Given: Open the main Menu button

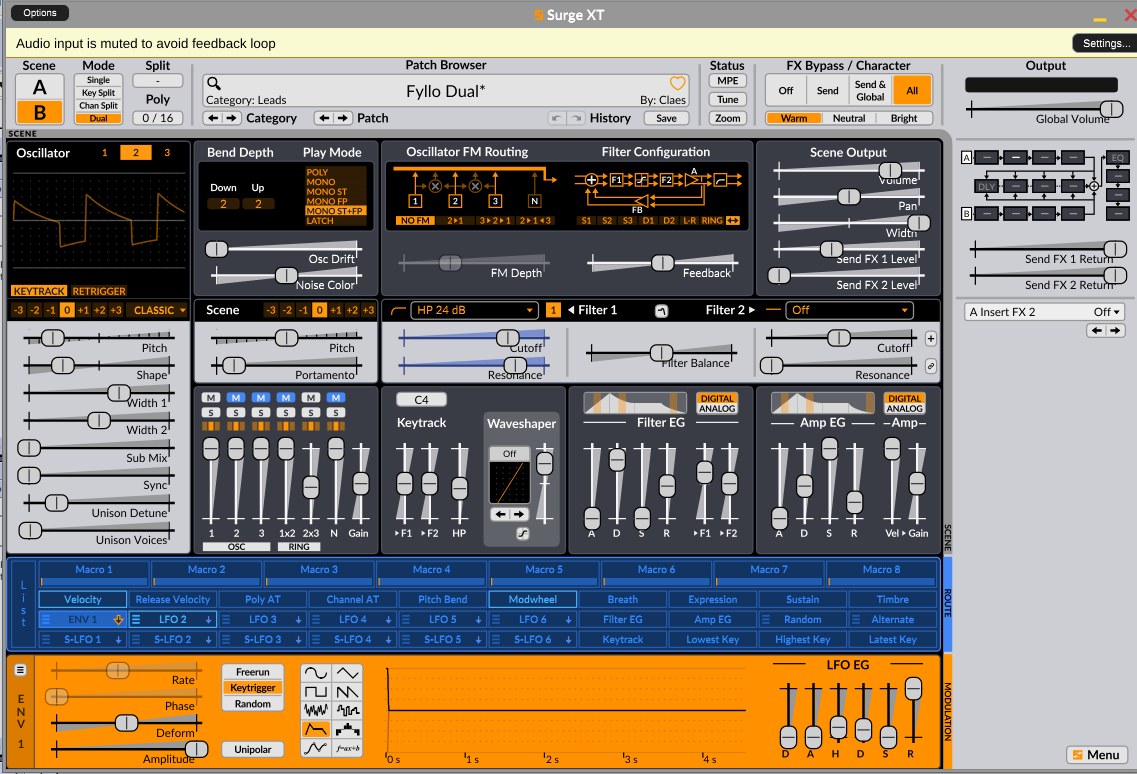Looking at the screenshot, I should point(1096,754).
